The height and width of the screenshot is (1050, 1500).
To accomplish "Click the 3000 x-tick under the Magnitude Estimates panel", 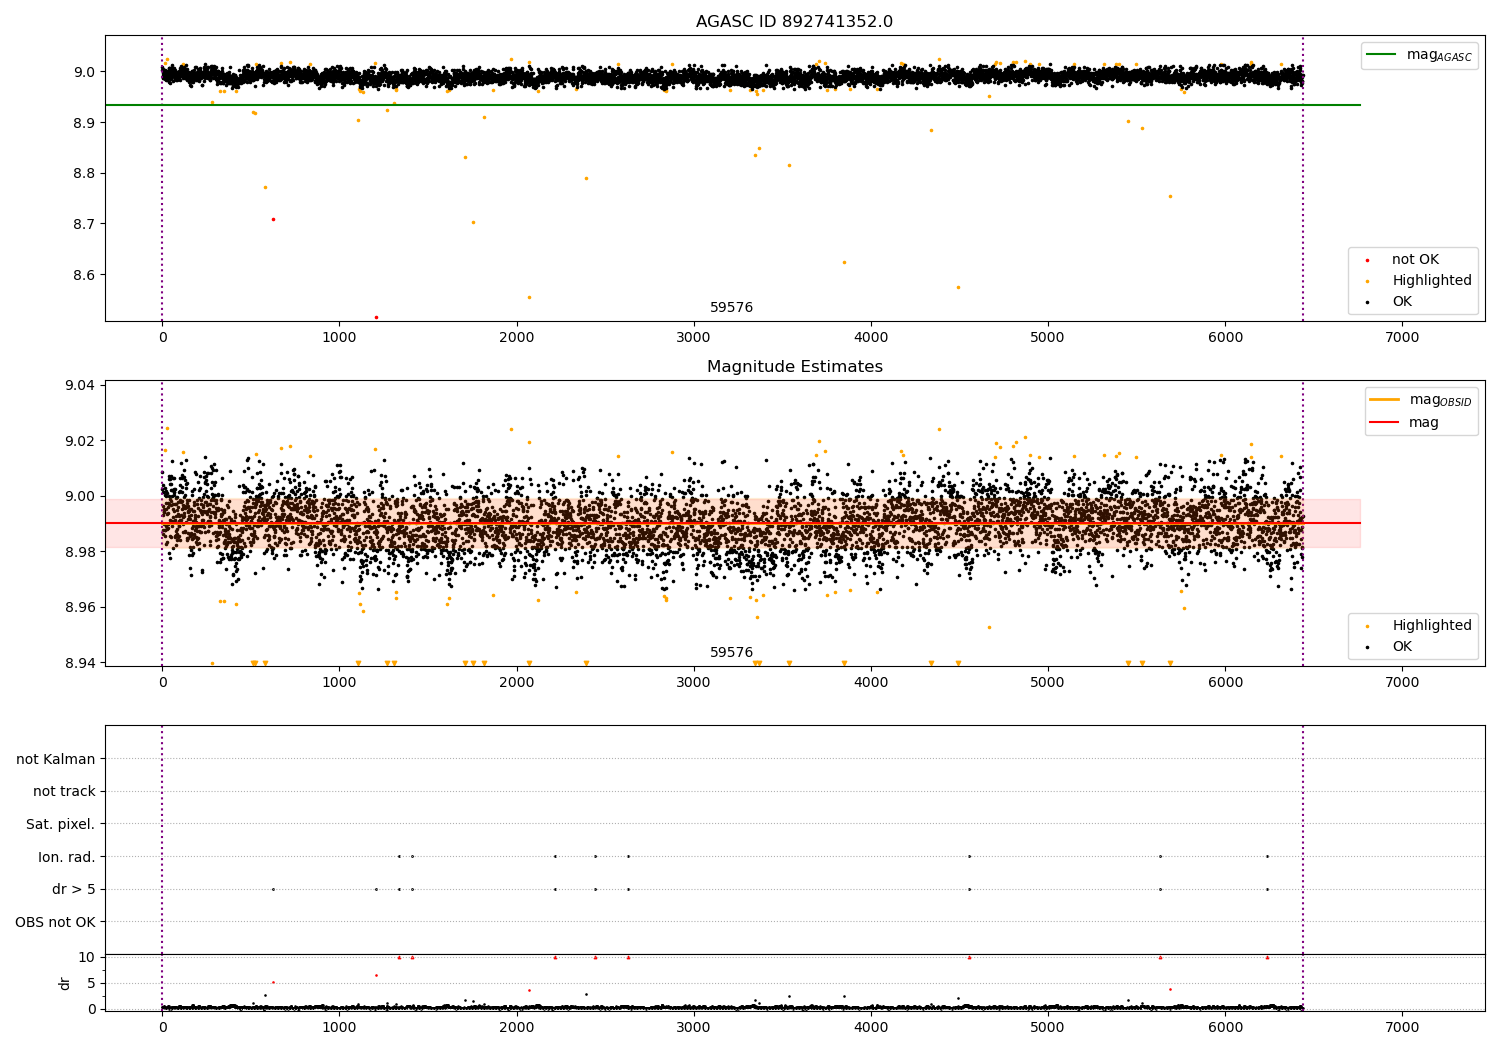I will pos(693,683).
